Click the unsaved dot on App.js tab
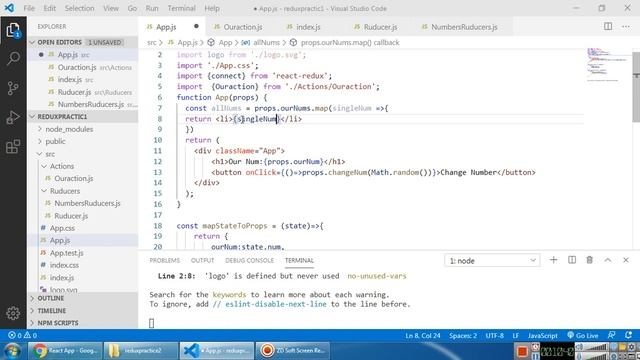 click(196, 26)
